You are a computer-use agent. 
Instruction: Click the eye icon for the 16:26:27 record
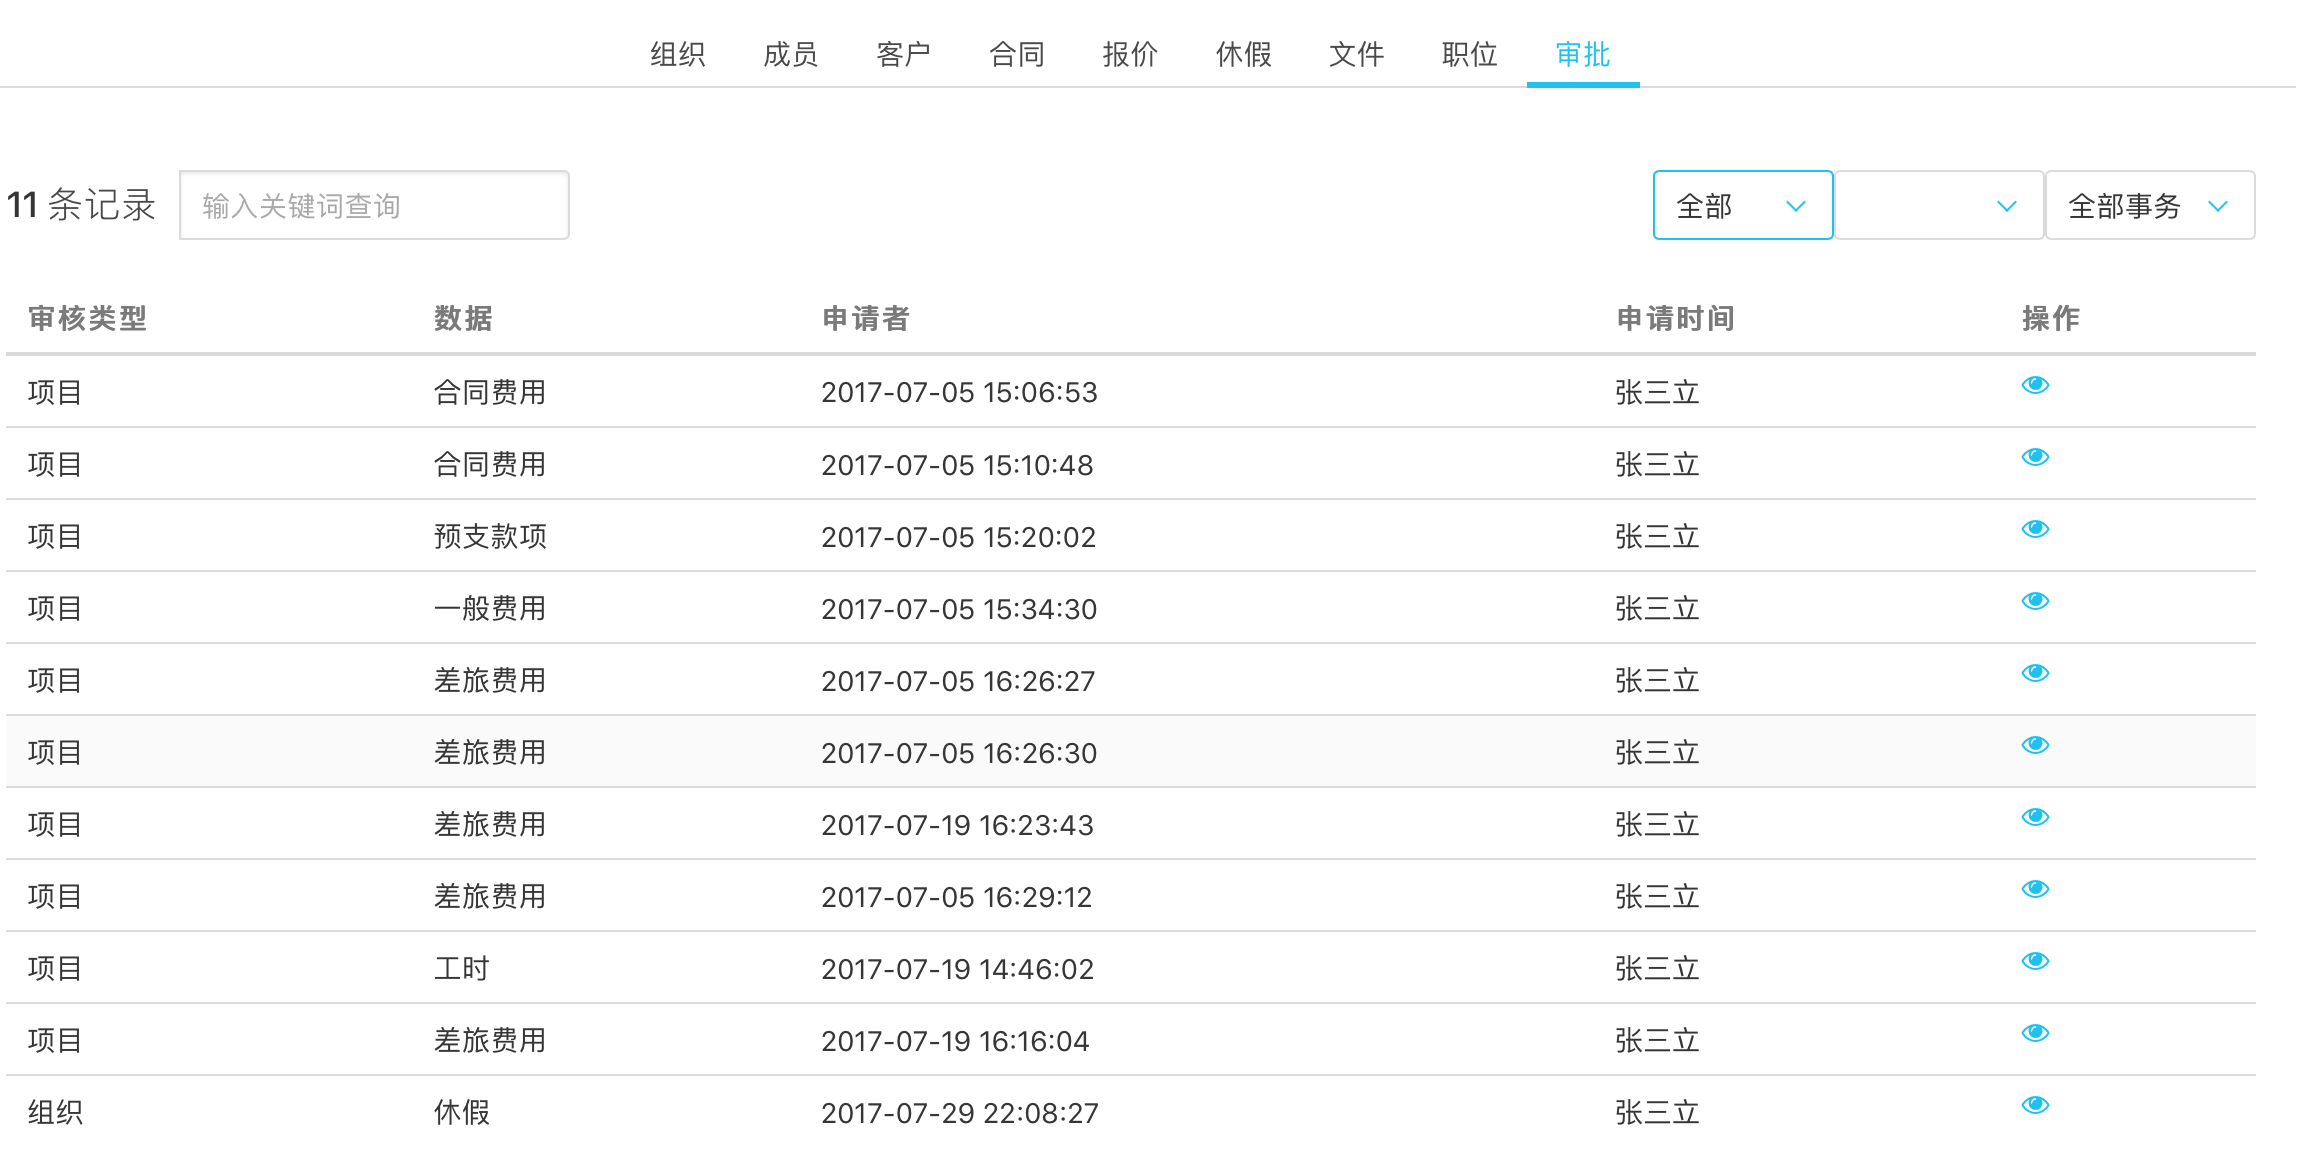click(2035, 673)
